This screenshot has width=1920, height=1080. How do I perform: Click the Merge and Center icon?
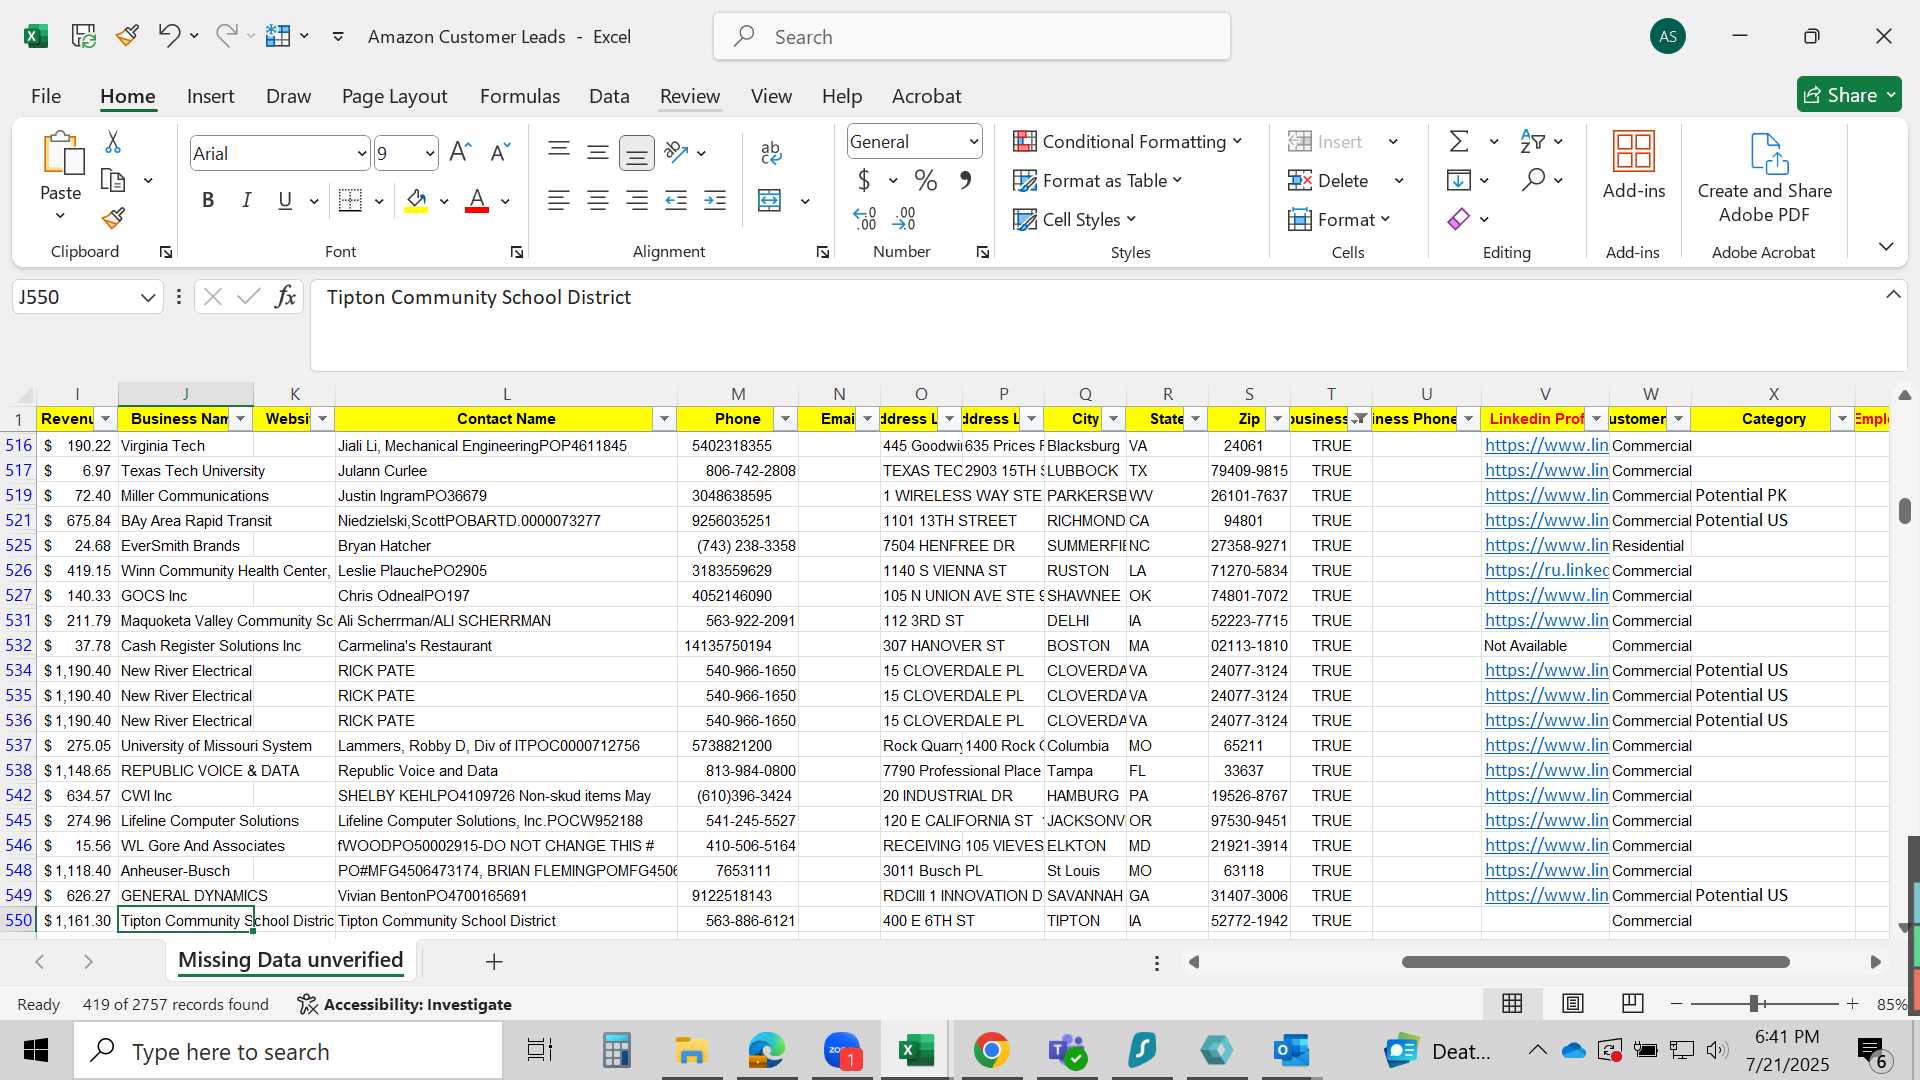click(x=769, y=201)
